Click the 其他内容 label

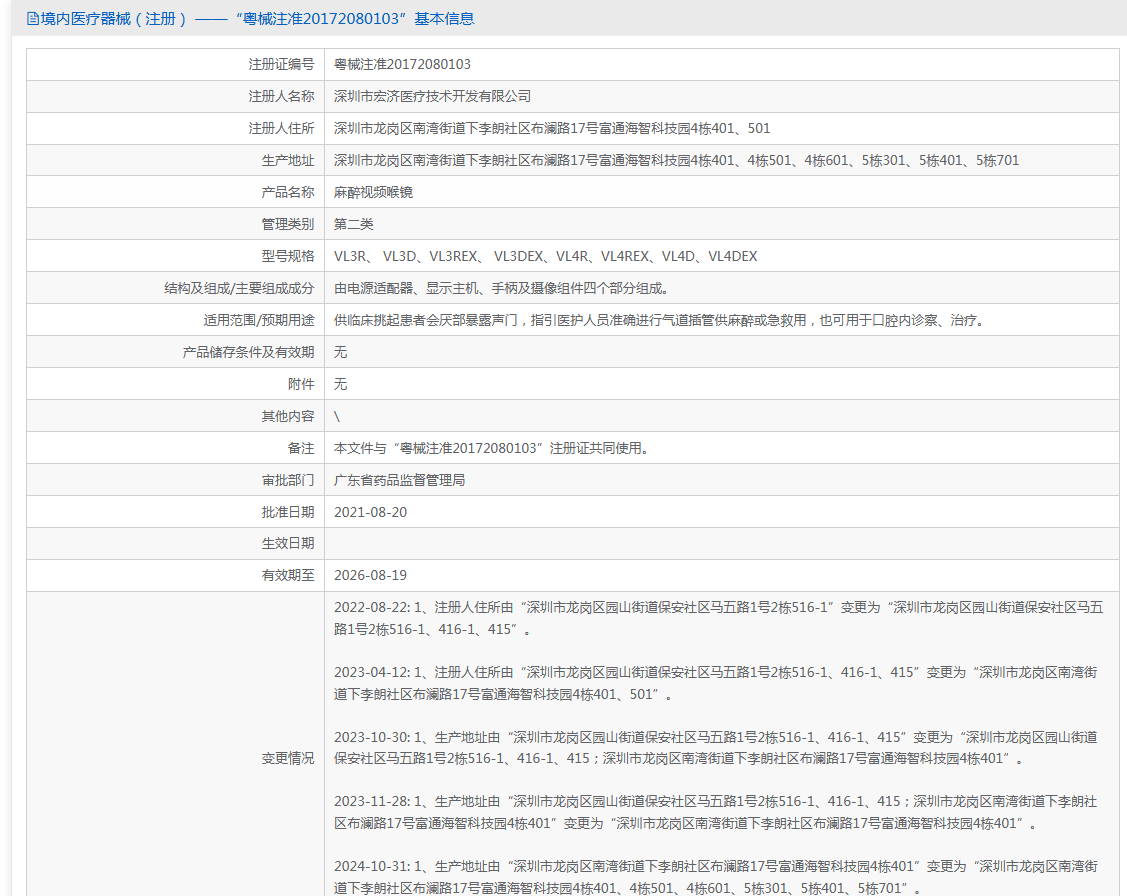(x=288, y=416)
